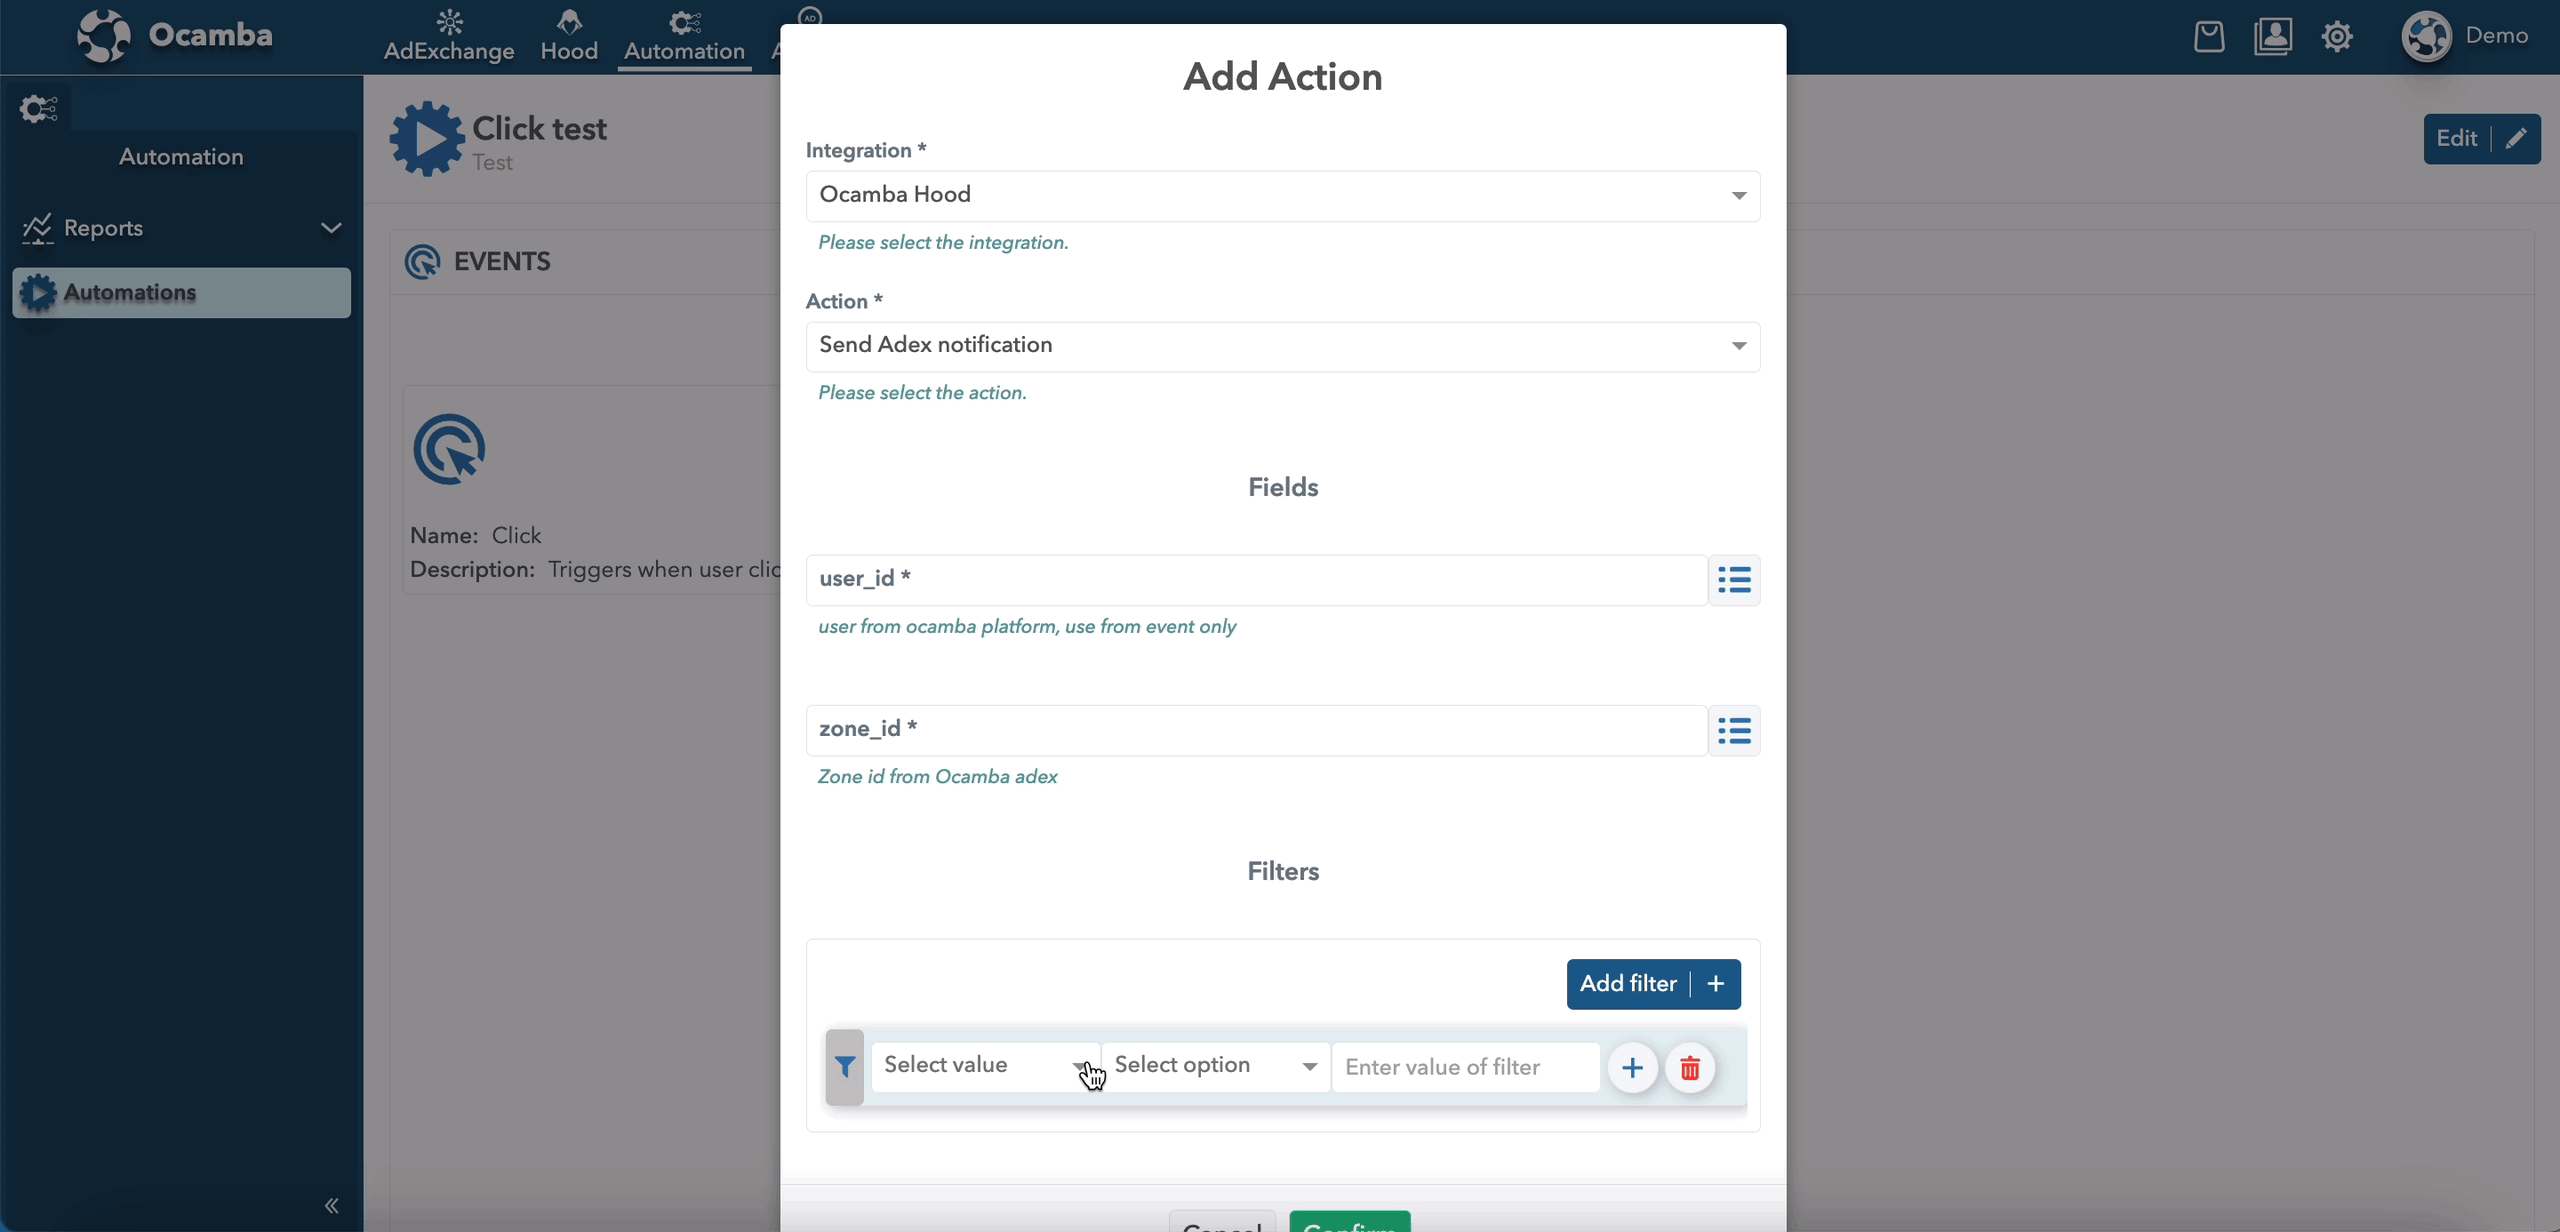2560x1232 pixels.
Task: Click the zone_id field list icon
Action: click(x=1734, y=729)
